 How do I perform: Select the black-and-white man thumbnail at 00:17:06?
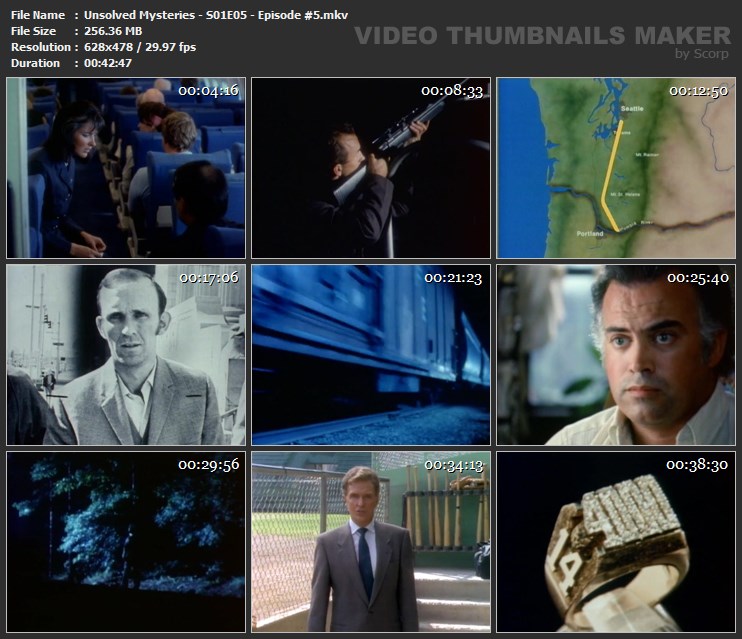[126, 355]
